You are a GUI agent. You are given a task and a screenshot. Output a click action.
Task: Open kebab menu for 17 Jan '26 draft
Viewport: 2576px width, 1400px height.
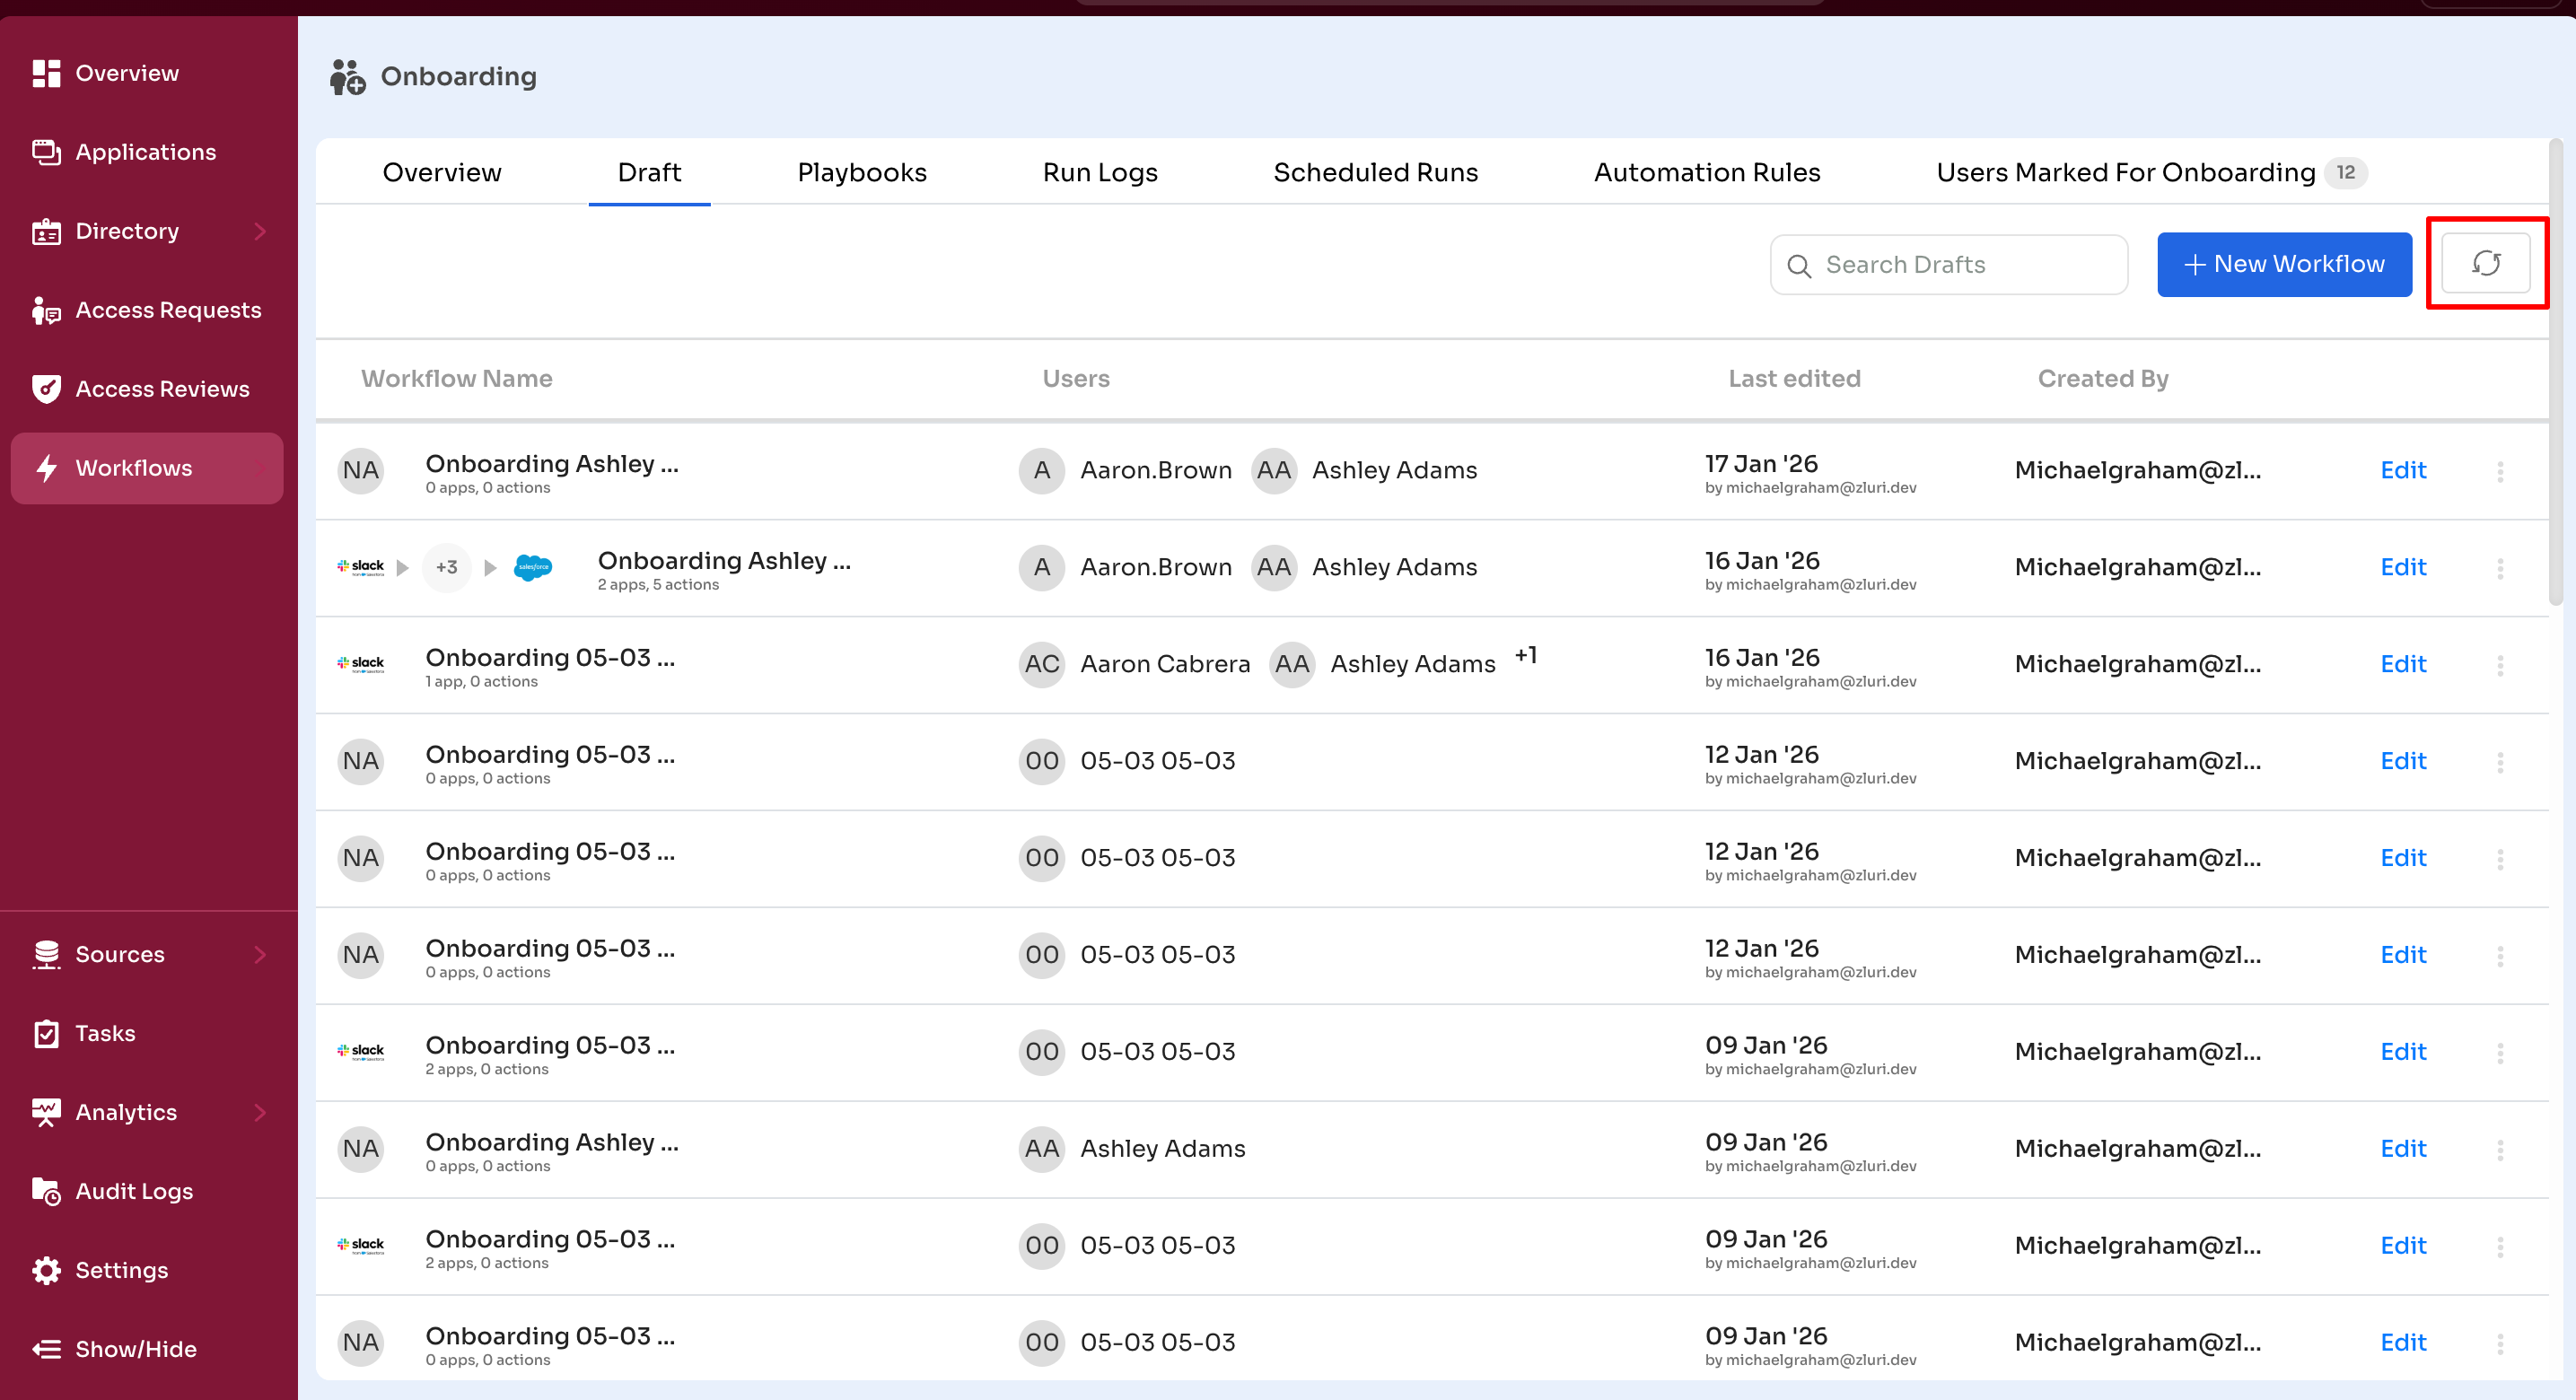point(2500,471)
